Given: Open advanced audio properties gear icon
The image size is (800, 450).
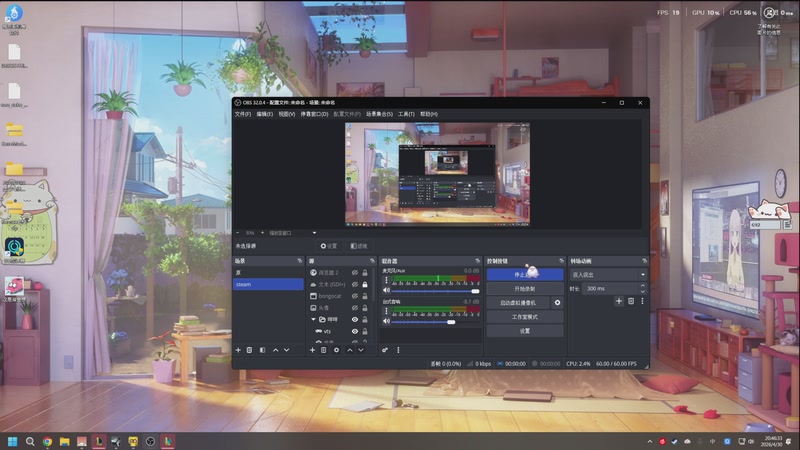Looking at the screenshot, I should coord(385,350).
